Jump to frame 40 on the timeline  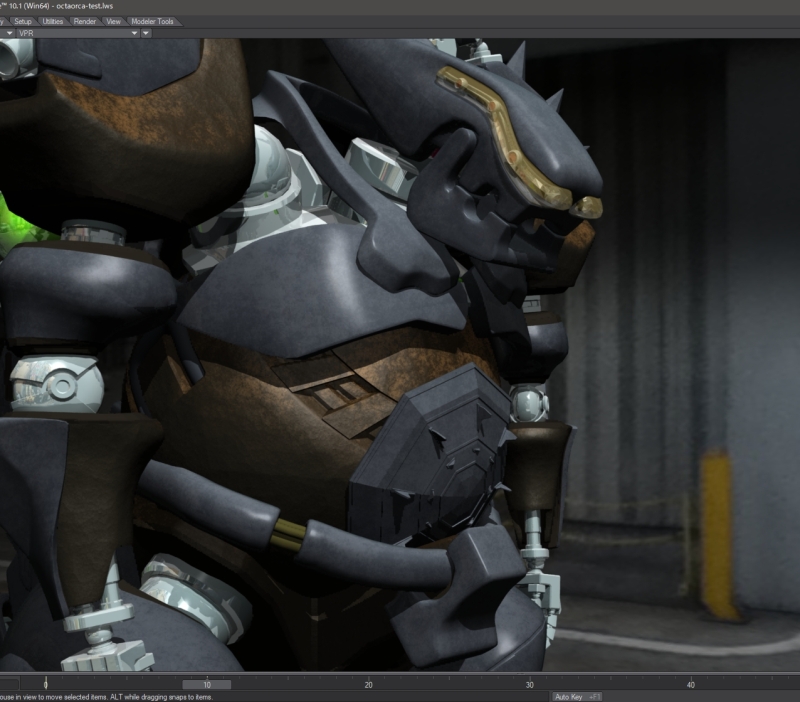coord(690,684)
